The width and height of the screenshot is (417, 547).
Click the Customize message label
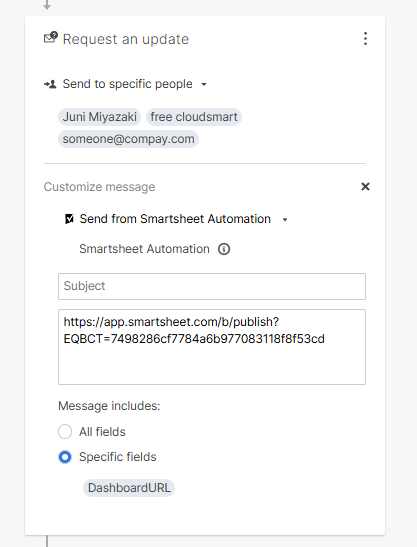click(99, 187)
